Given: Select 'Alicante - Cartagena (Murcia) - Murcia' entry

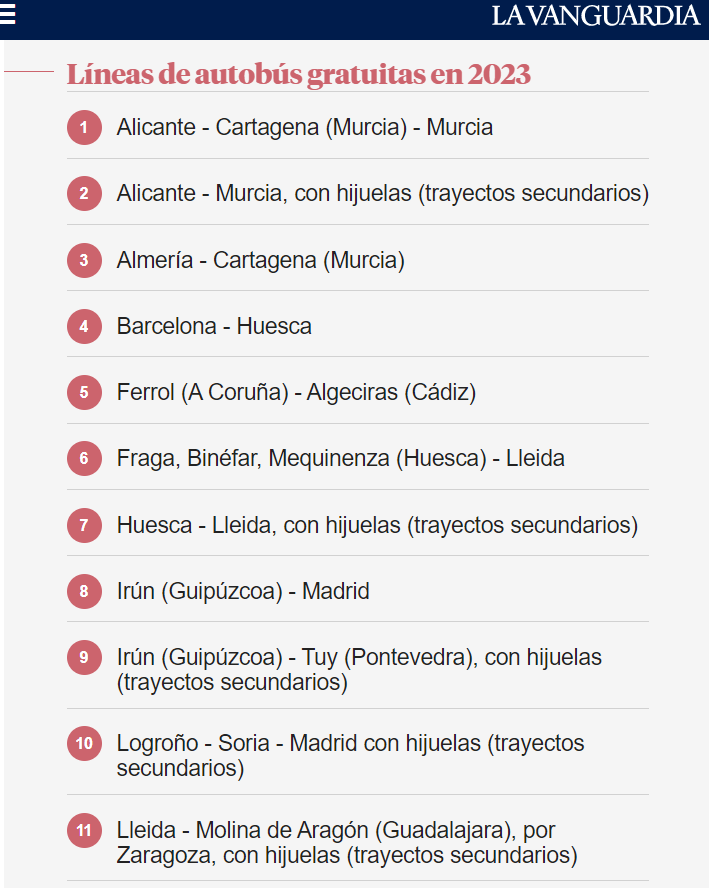Looking at the screenshot, I should [304, 128].
